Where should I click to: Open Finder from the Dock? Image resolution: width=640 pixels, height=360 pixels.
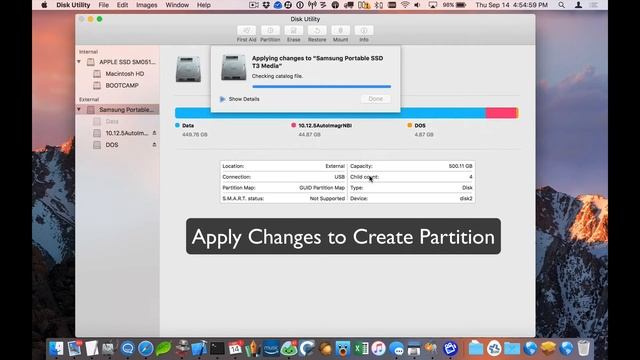(x=56, y=348)
